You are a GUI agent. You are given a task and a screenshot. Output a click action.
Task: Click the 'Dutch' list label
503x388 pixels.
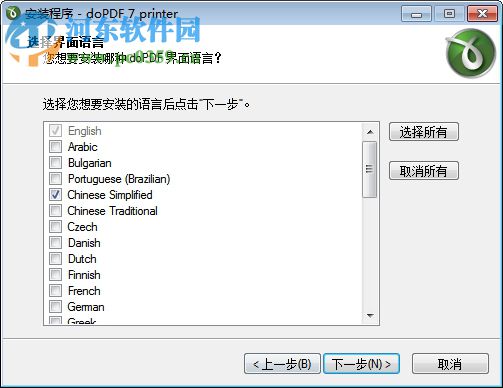coord(82,259)
